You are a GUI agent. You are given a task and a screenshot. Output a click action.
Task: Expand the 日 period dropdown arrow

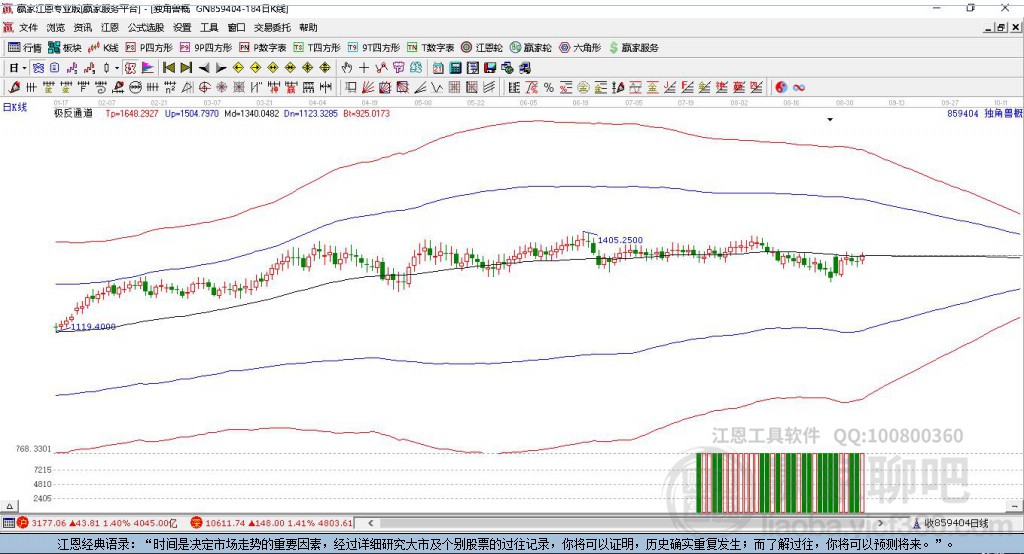[24, 68]
